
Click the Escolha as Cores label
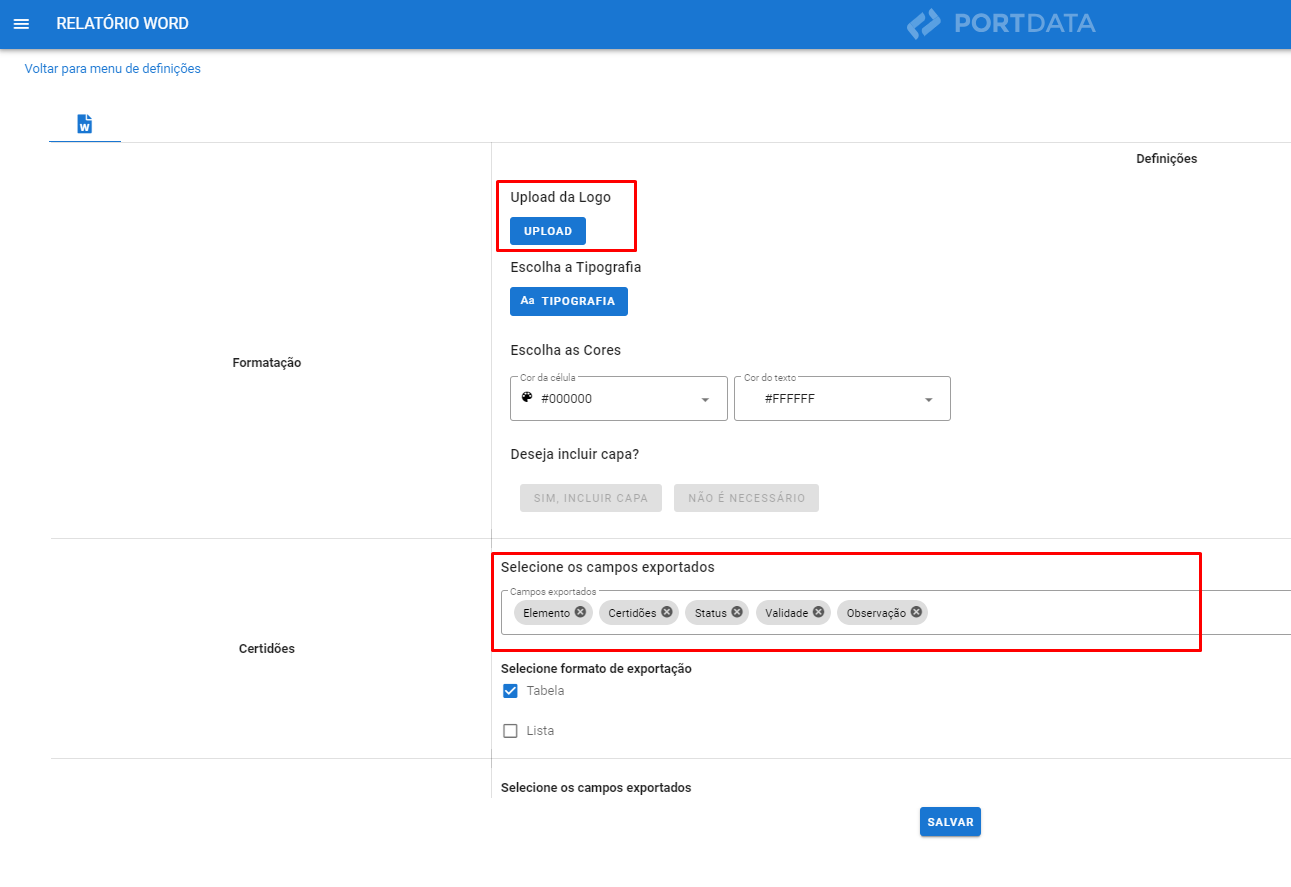[x=565, y=350]
